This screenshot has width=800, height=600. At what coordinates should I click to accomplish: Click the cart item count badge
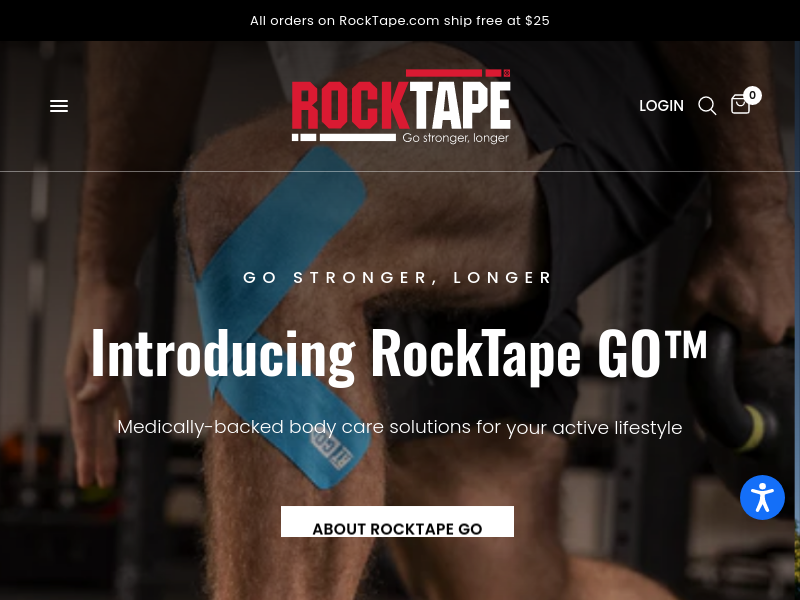click(x=752, y=95)
